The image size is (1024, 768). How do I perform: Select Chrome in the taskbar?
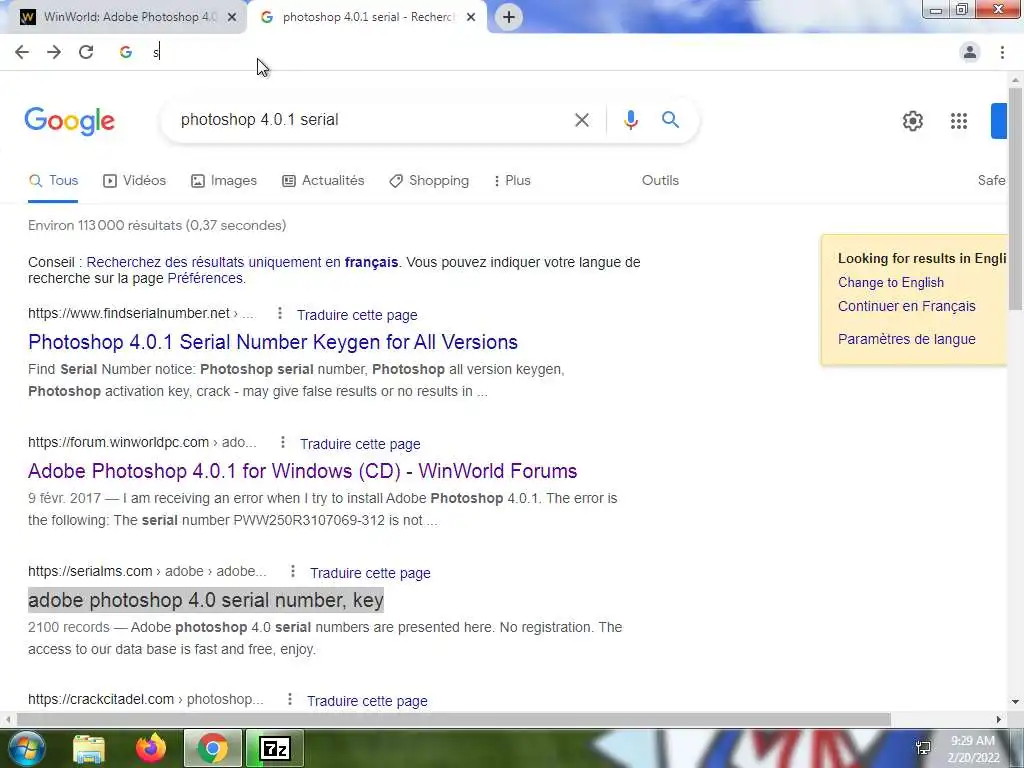pyautogui.click(x=213, y=748)
